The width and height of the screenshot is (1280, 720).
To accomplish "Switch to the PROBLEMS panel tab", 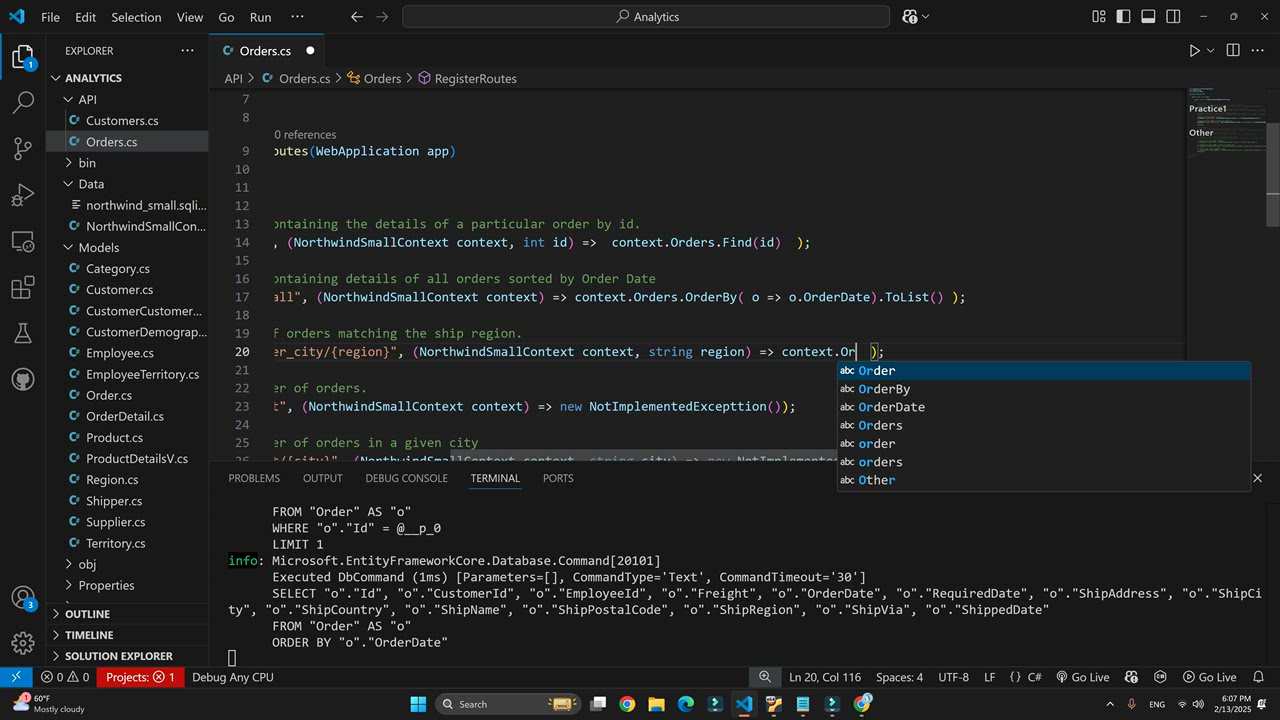I will point(254,478).
